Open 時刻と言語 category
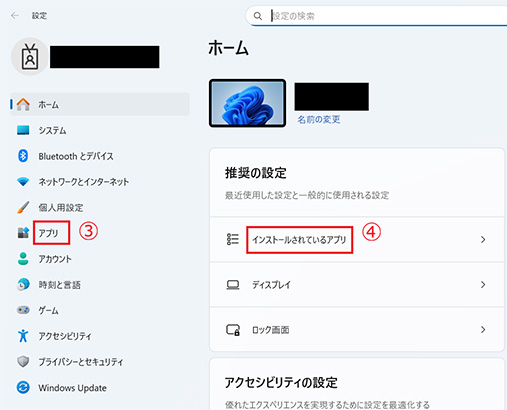Viewport: 507px width, 410px height. [100, 284]
